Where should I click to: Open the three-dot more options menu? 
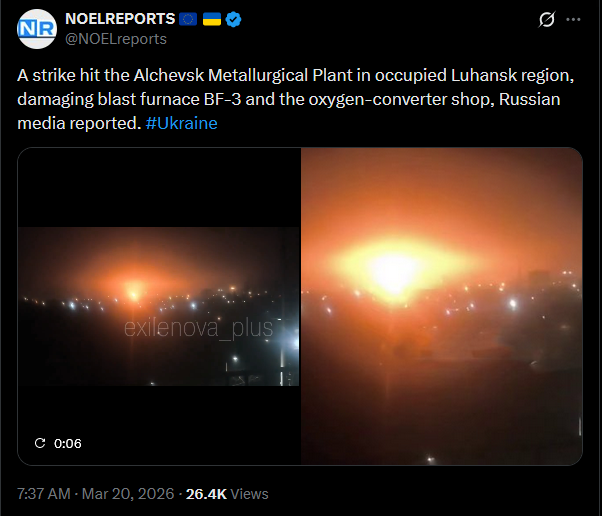point(573,19)
